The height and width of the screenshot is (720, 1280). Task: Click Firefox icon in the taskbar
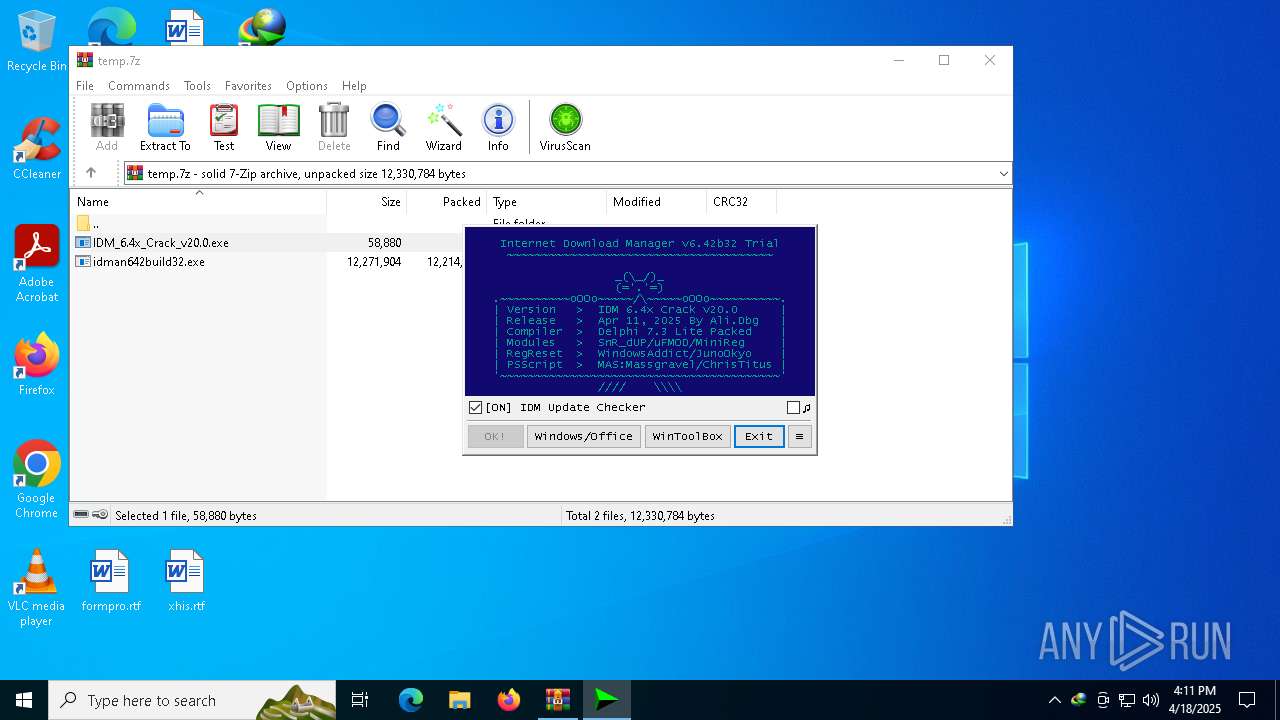[509, 700]
